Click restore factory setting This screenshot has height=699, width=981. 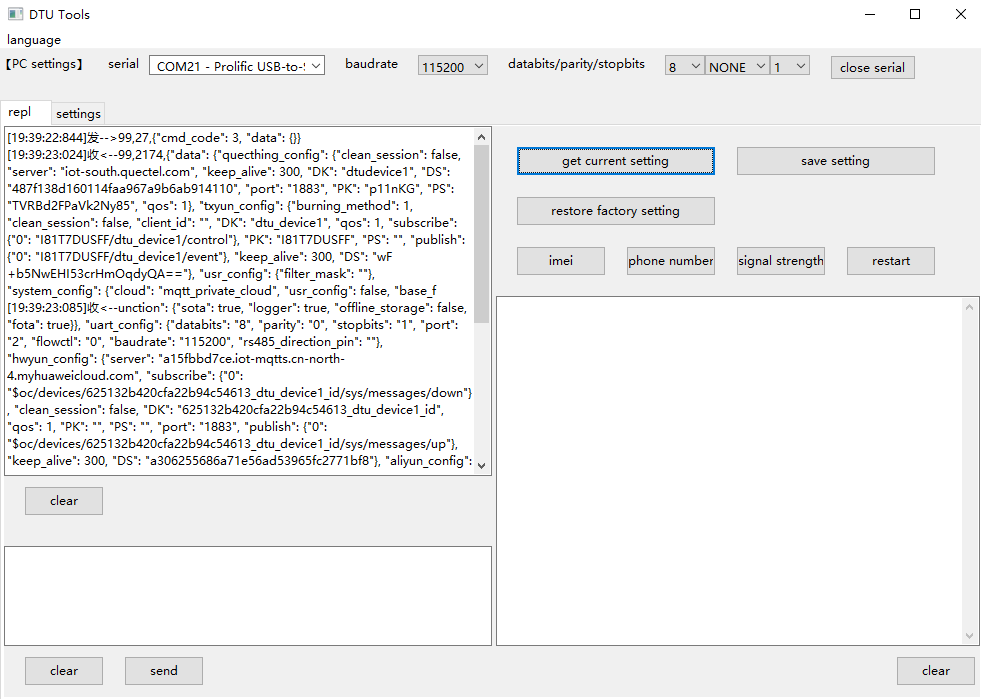[615, 211]
